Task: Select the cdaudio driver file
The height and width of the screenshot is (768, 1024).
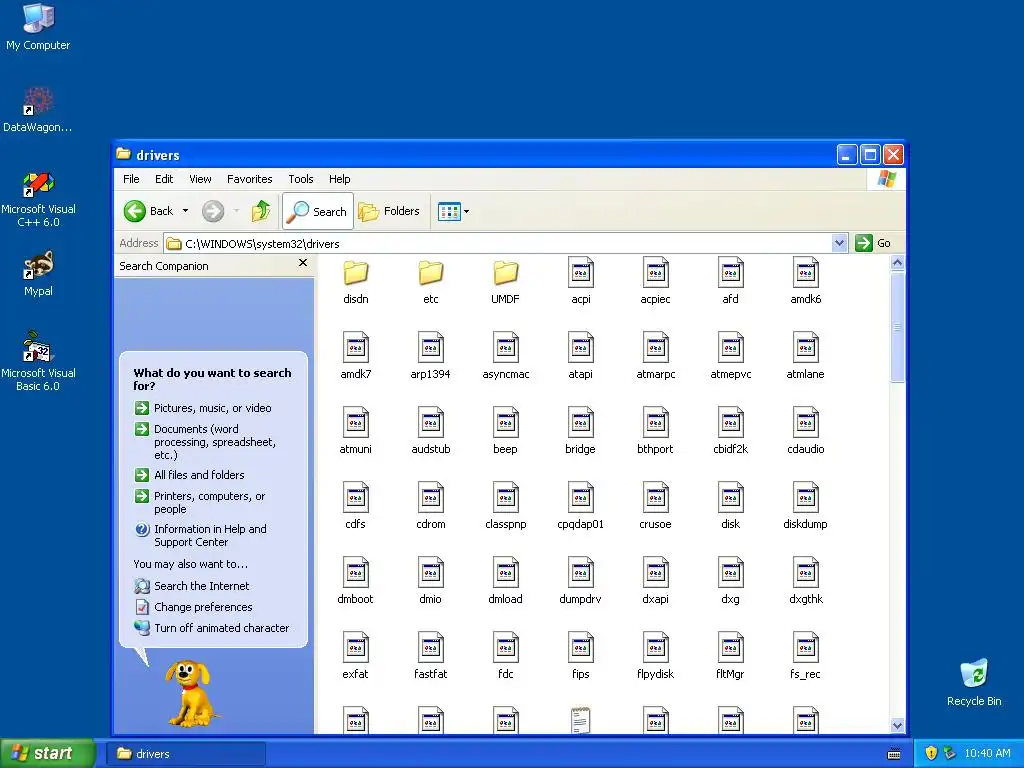Action: (x=805, y=432)
